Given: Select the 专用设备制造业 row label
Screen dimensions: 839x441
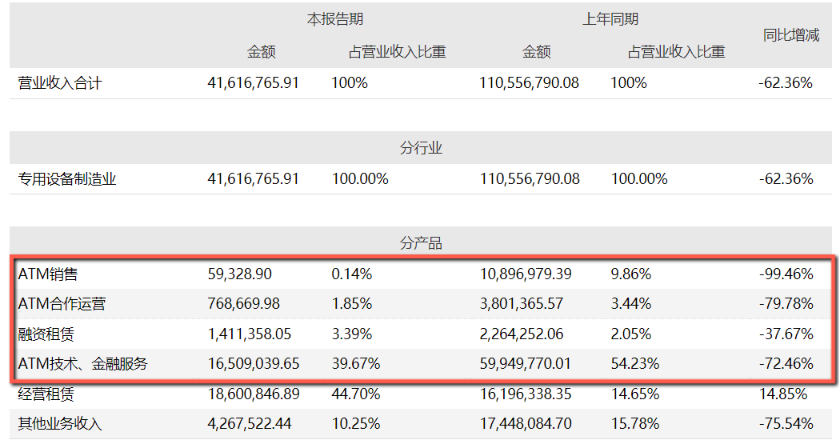Looking at the screenshot, I should 67,179.
